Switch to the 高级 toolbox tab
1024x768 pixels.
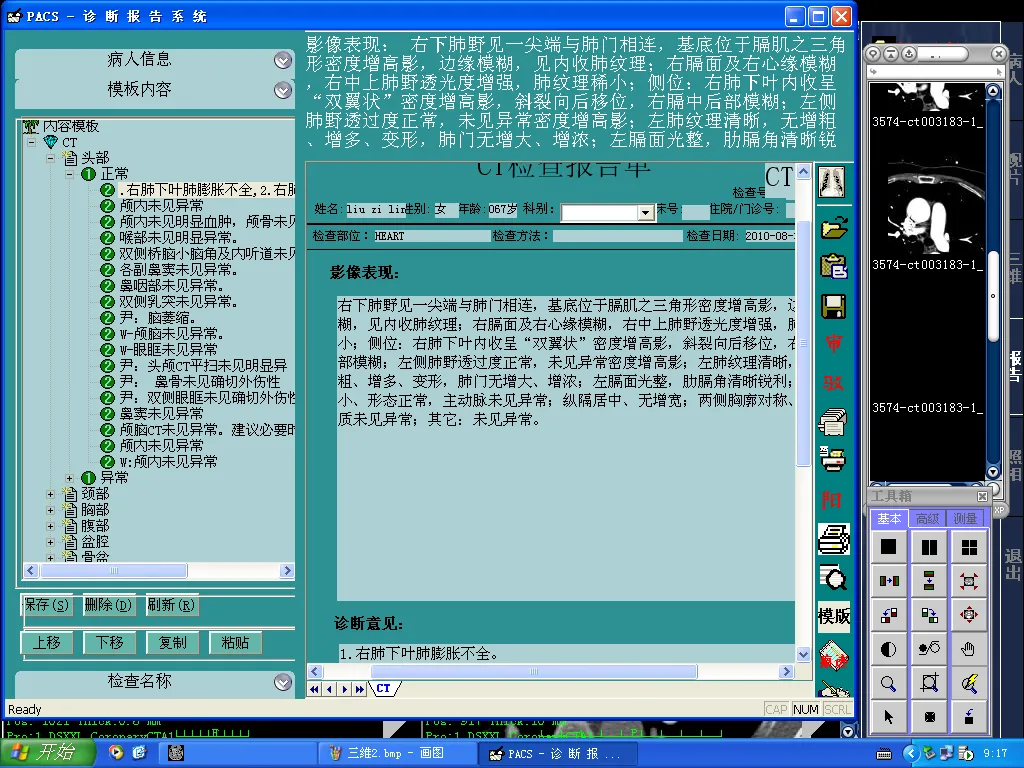click(927, 519)
